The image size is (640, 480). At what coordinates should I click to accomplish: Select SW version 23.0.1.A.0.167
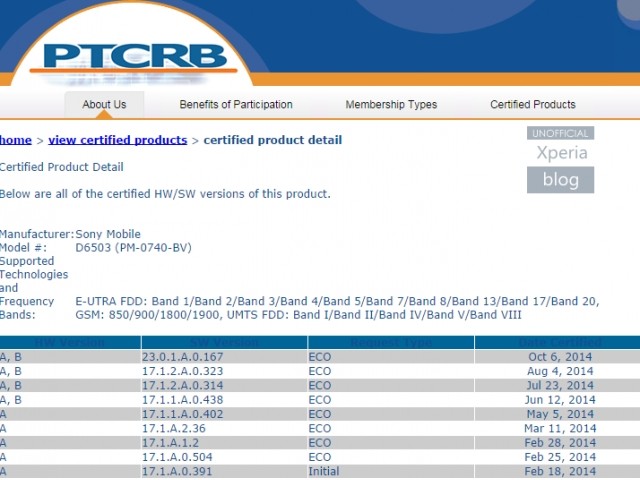coord(182,357)
